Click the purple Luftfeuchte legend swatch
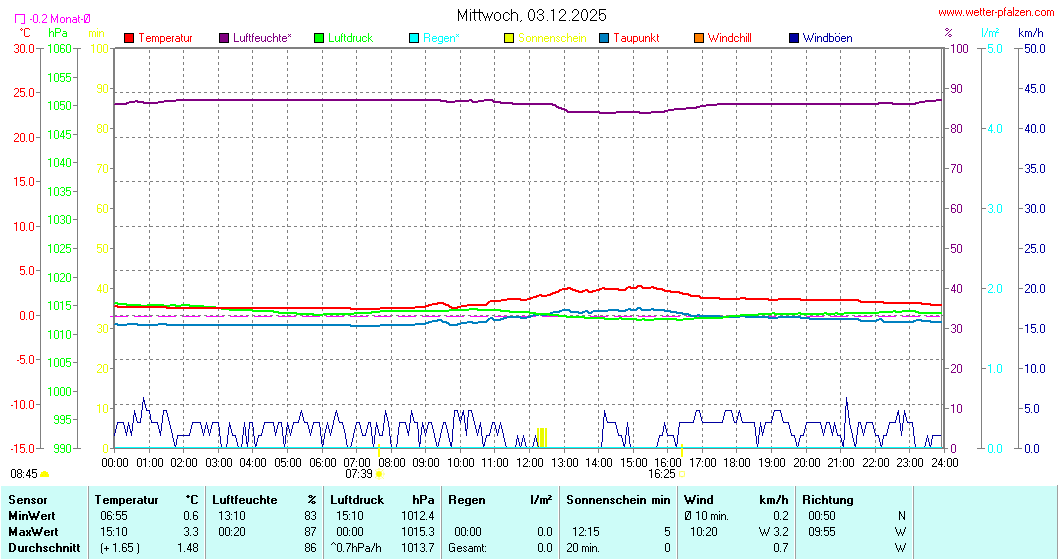The width and height of the screenshot is (1058, 559). (x=224, y=38)
